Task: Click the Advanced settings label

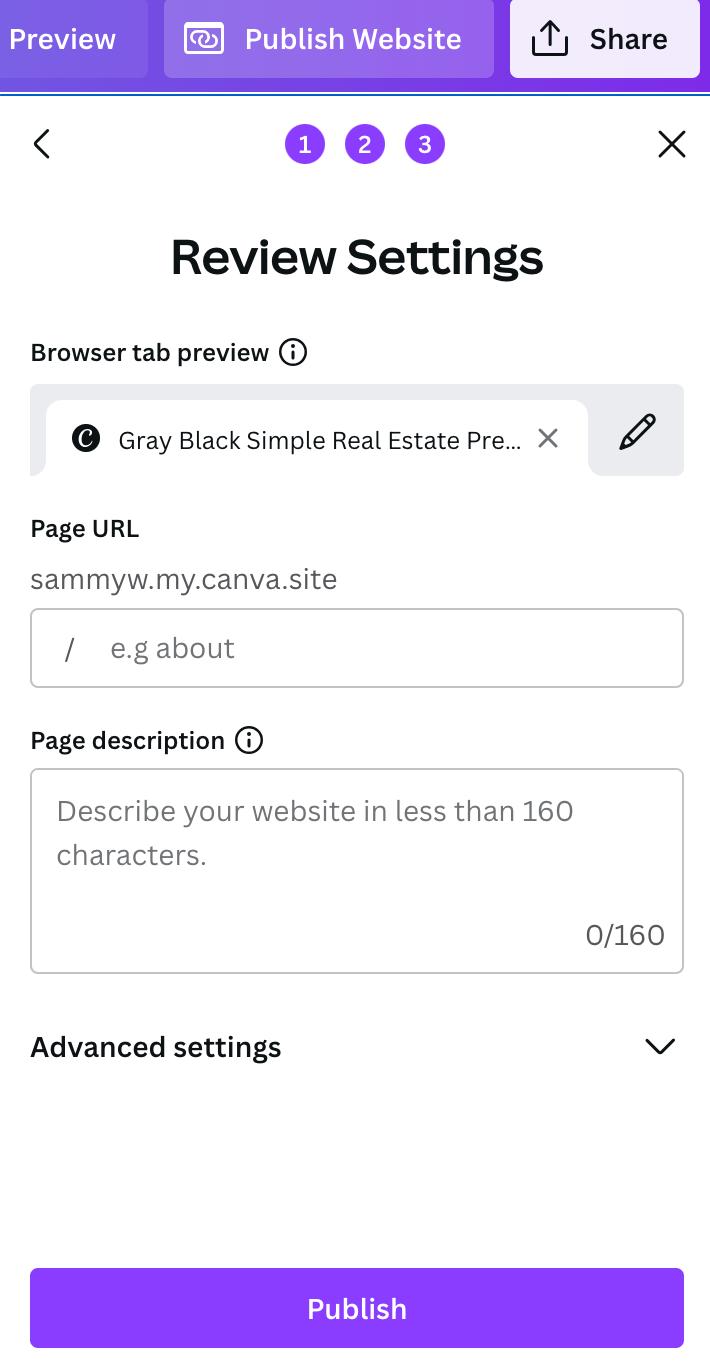Action: point(156,1047)
